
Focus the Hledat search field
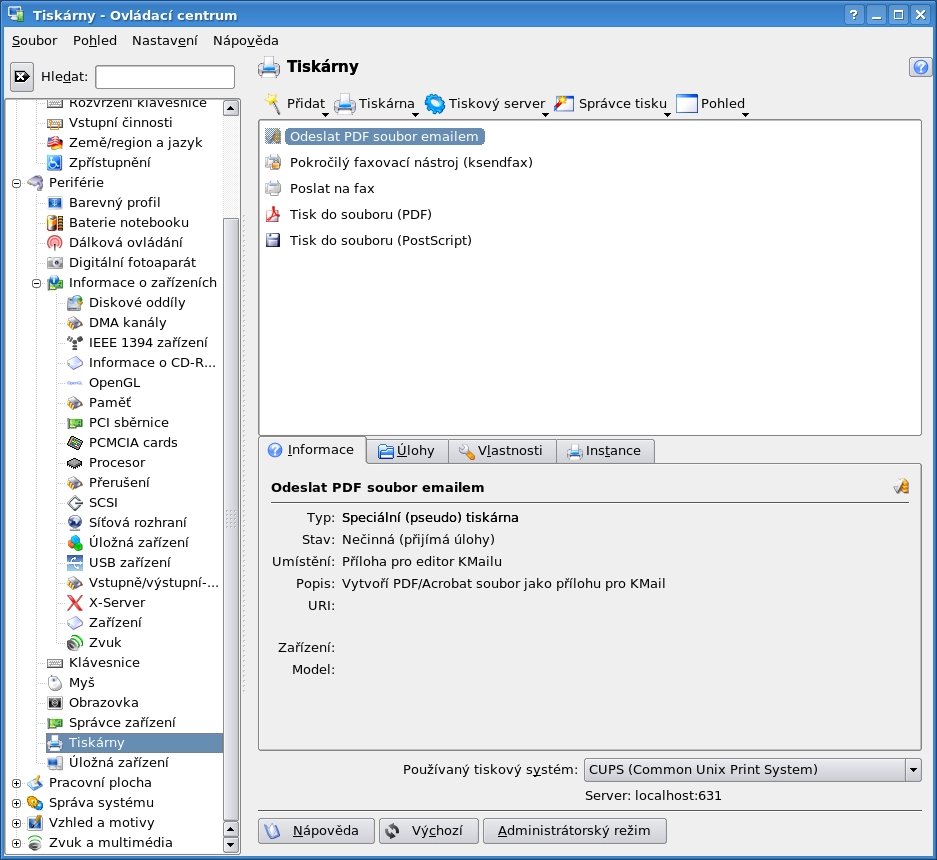pos(165,76)
